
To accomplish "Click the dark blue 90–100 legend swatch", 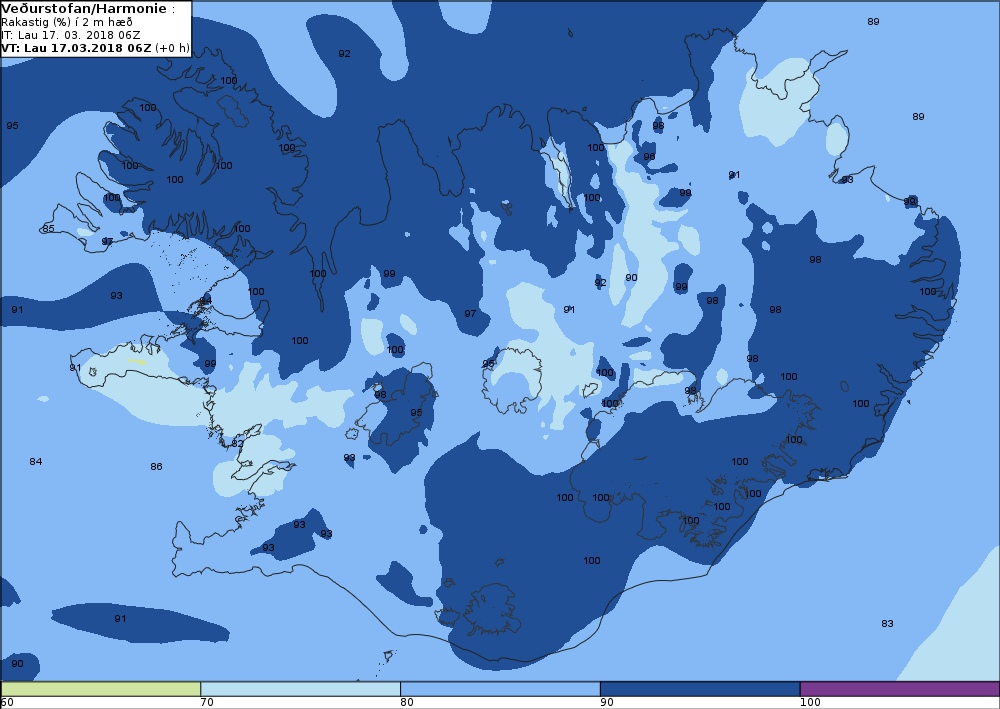I will (x=700, y=689).
